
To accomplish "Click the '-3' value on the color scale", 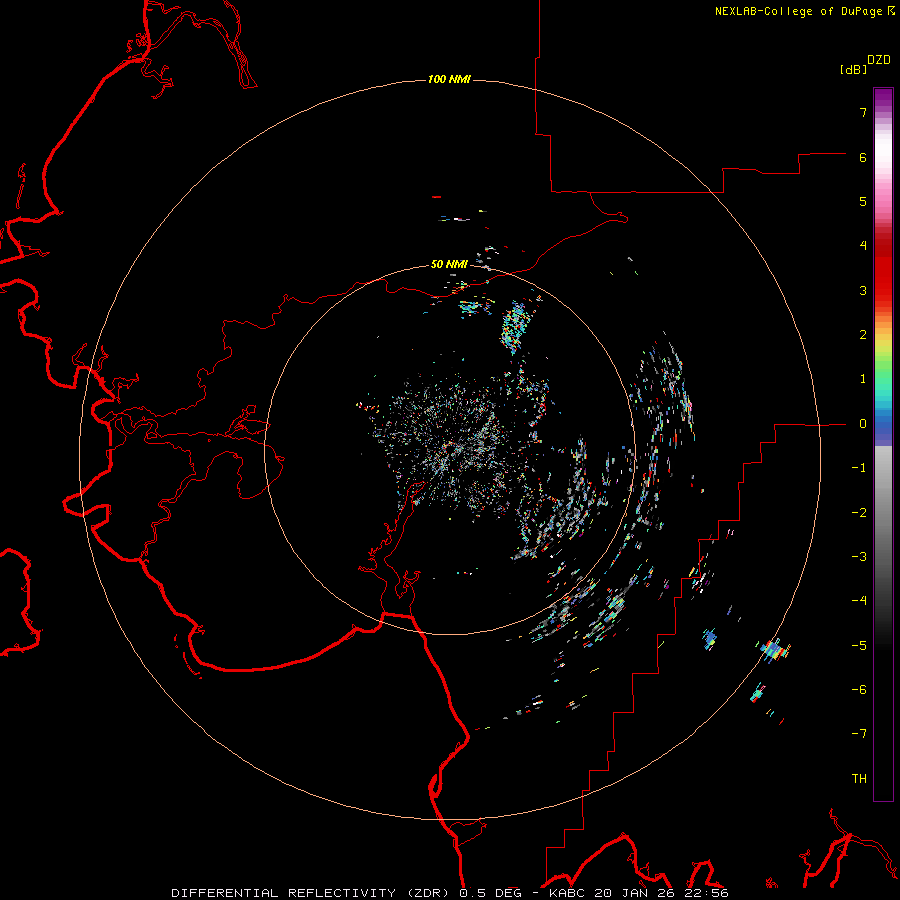I will click(x=859, y=557).
